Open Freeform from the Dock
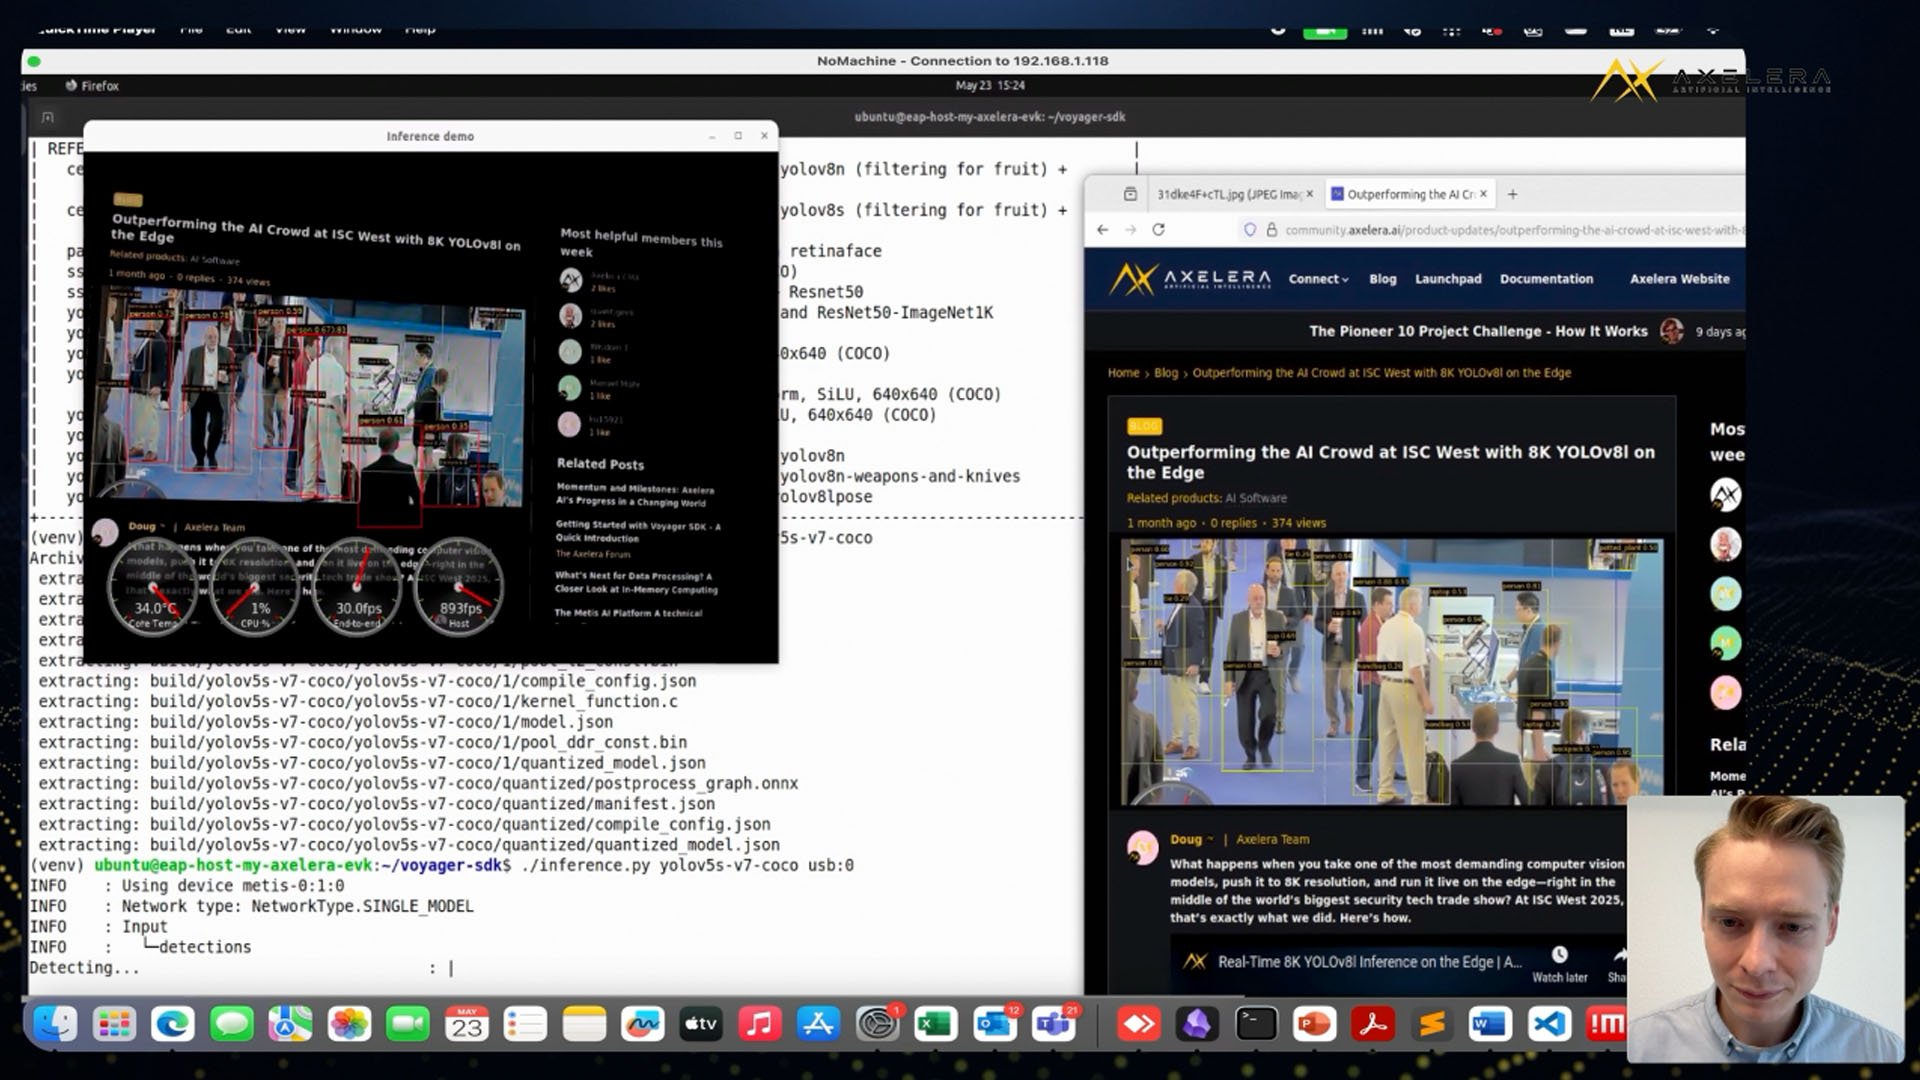 pos(643,1024)
